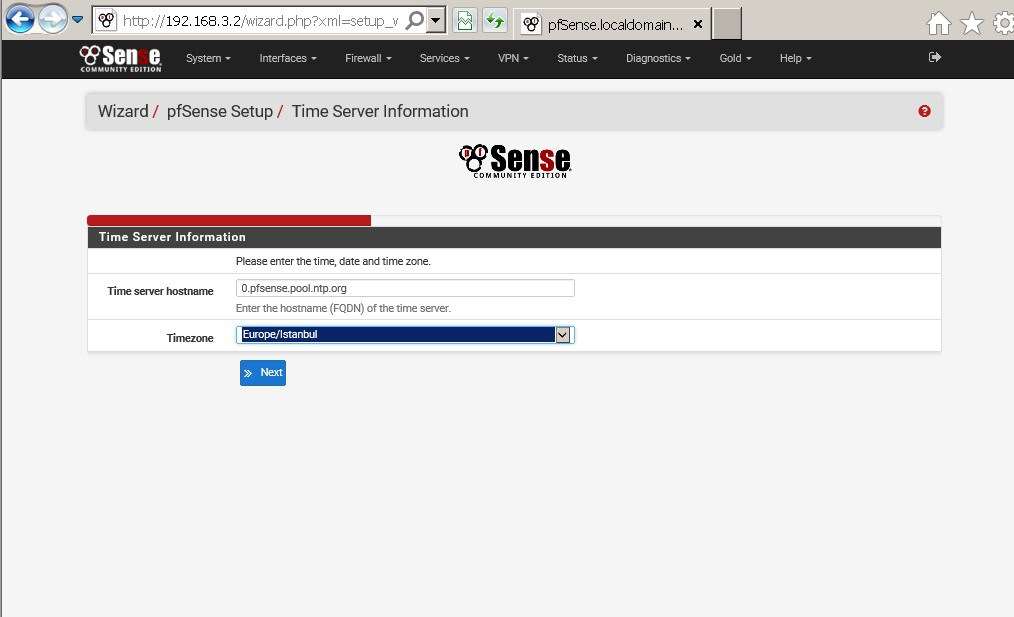Click the Next button
This screenshot has height=617, width=1014.
tap(263, 373)
